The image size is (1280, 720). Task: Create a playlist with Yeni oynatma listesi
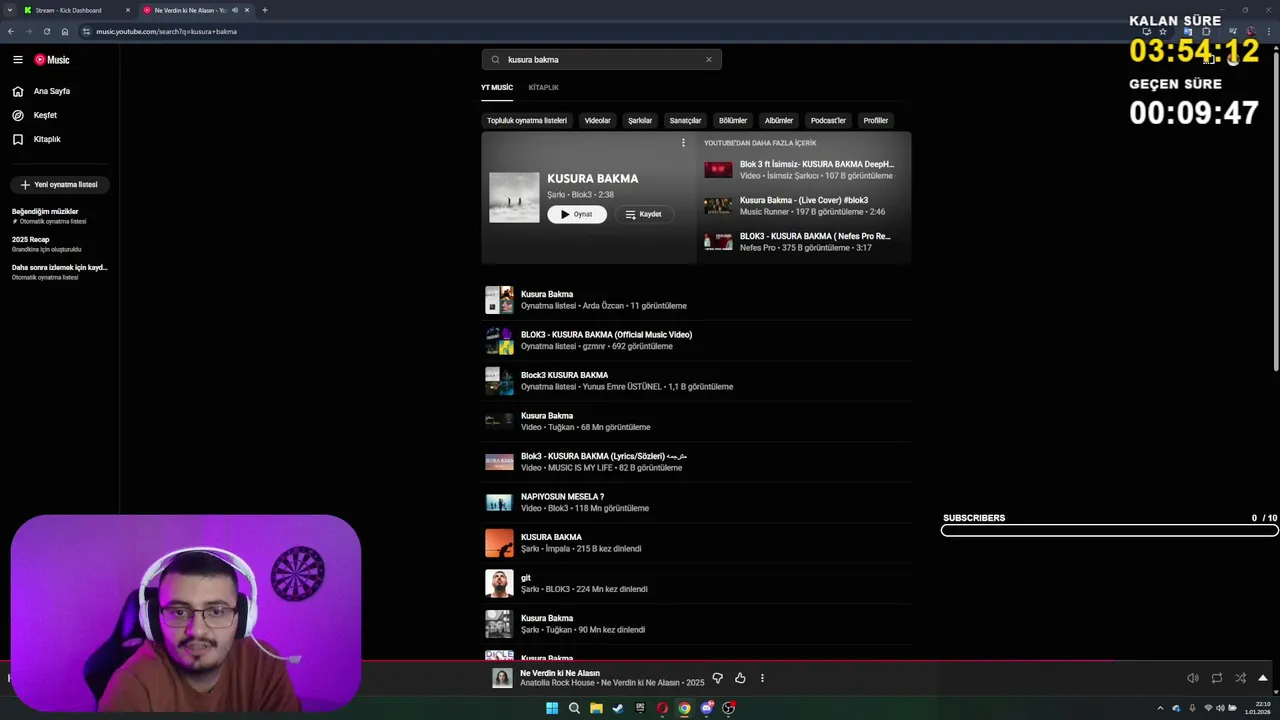(x=60, y=184)
